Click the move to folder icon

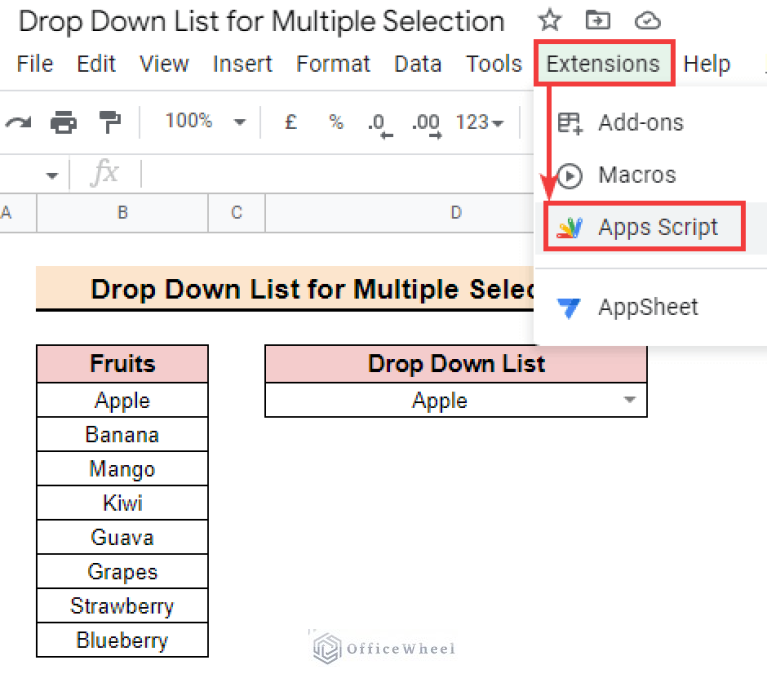coord(598,20)
